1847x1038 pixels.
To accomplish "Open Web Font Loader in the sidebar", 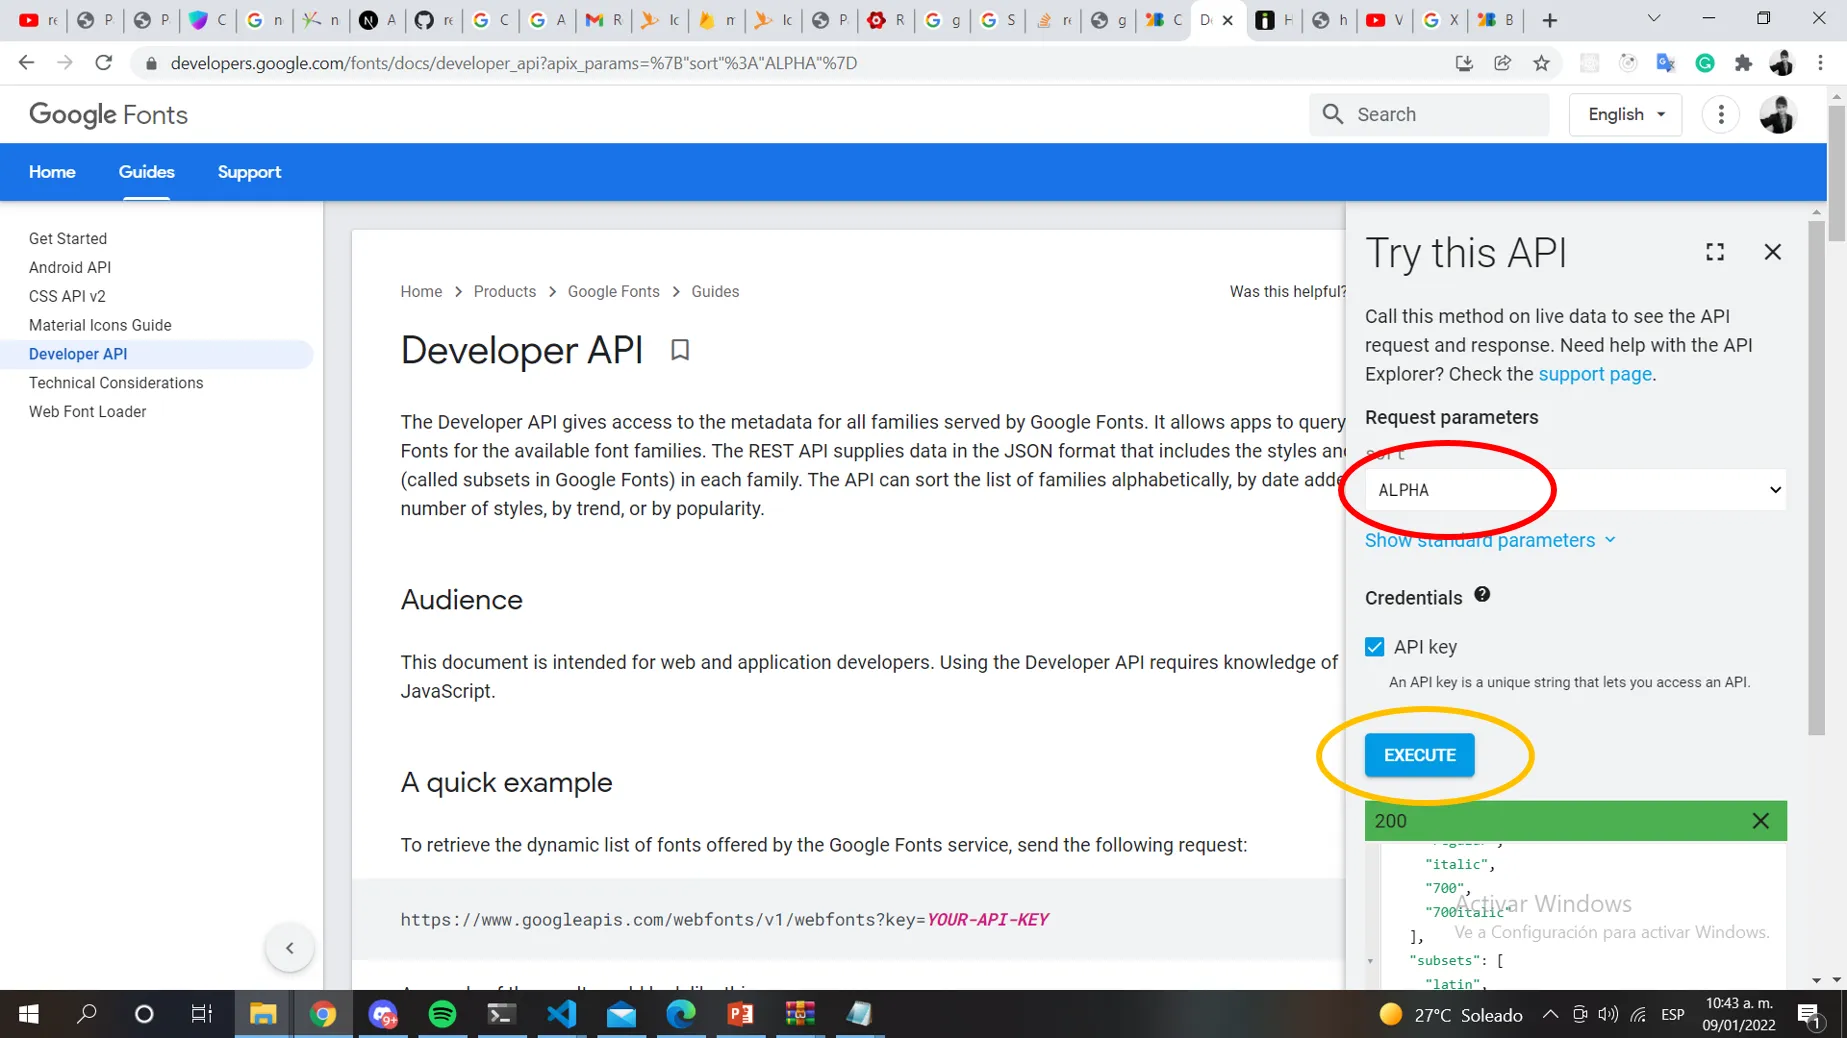I will click(87, 412).
